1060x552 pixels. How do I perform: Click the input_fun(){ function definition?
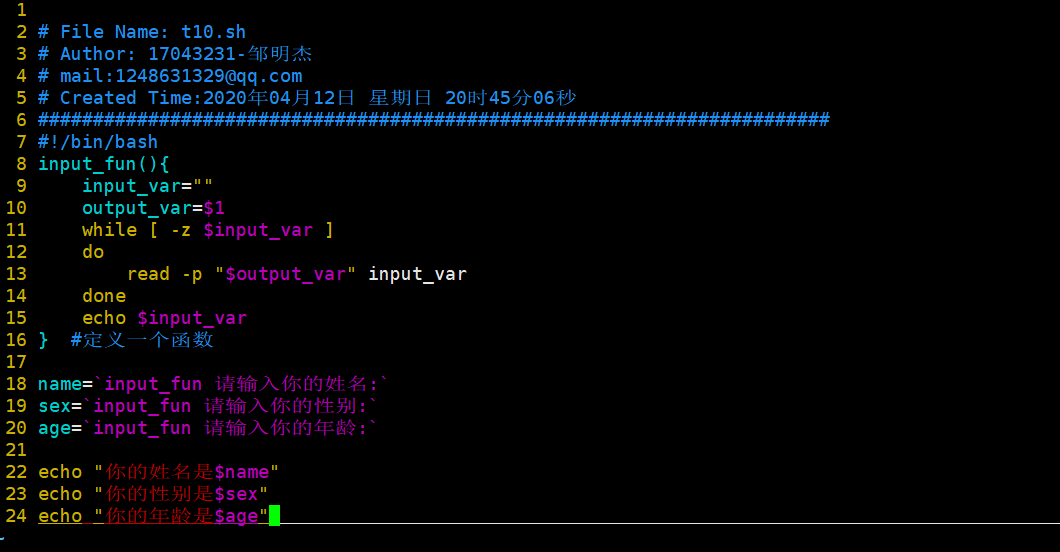coord(103,164)
